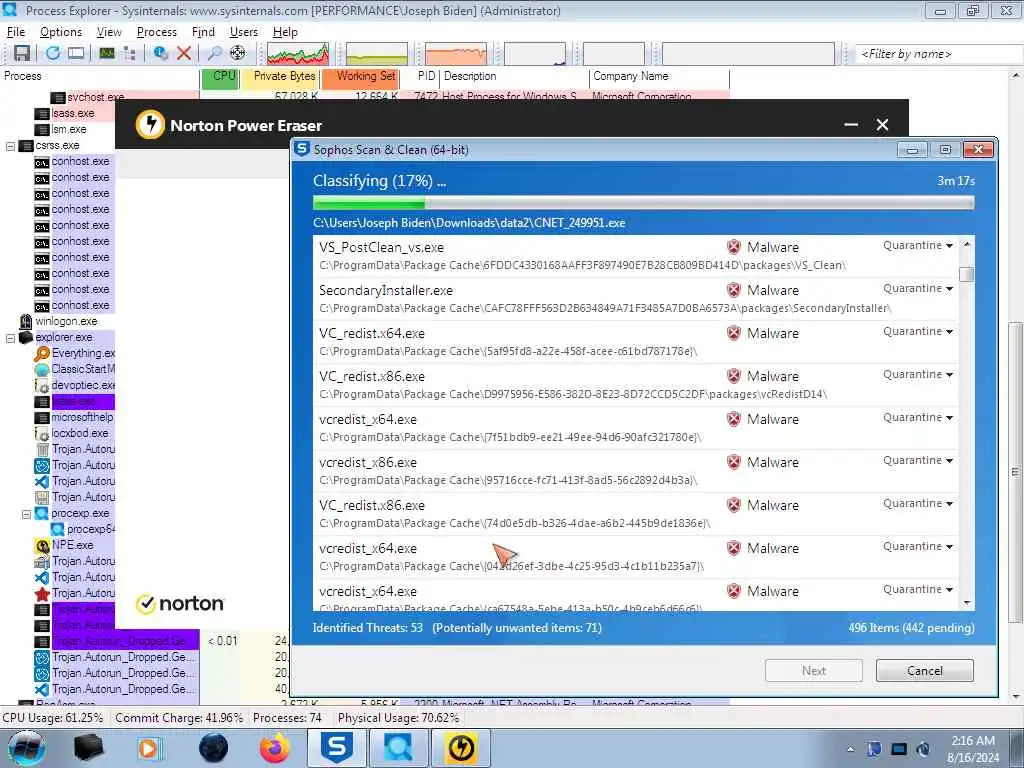Open Quarantine dropdown for SecondaryInstaller.exe
This screenshot has width=1024, height=768.
coord(918,289)
